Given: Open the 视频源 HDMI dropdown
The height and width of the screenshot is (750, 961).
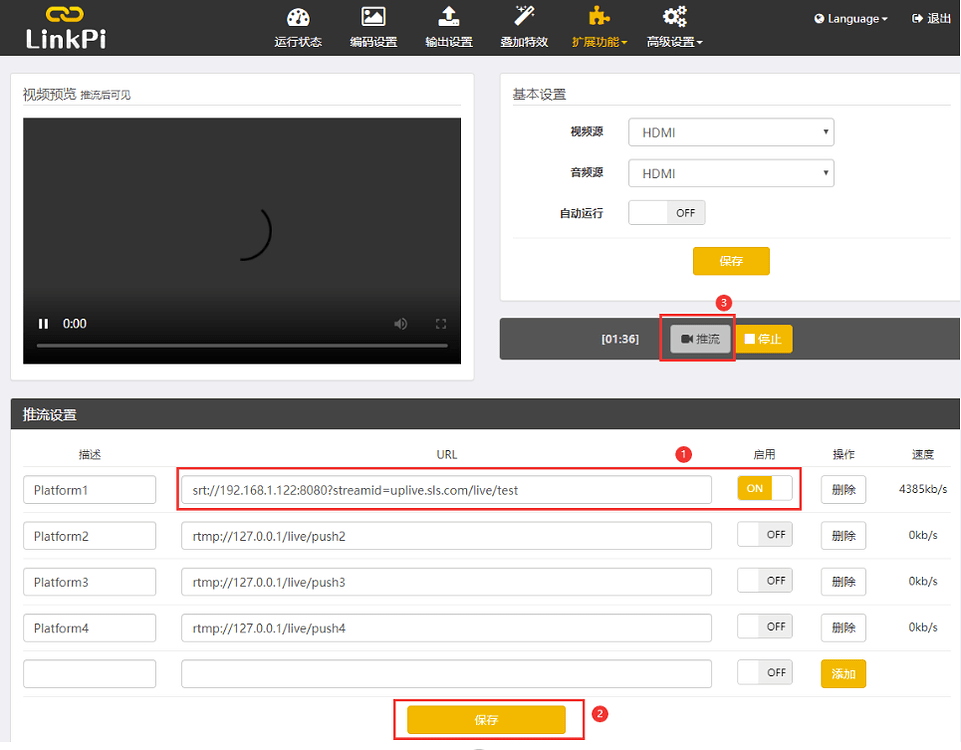Looking at the screenshot, I should coord(730,132).
